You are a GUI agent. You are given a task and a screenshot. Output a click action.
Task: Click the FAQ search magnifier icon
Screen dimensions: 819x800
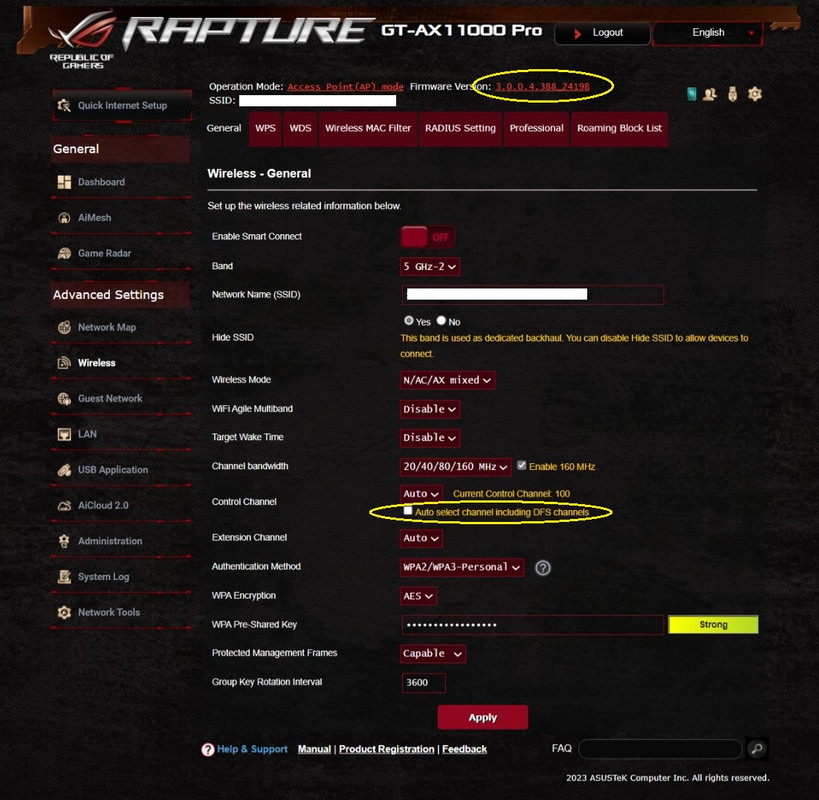[756, 749]
